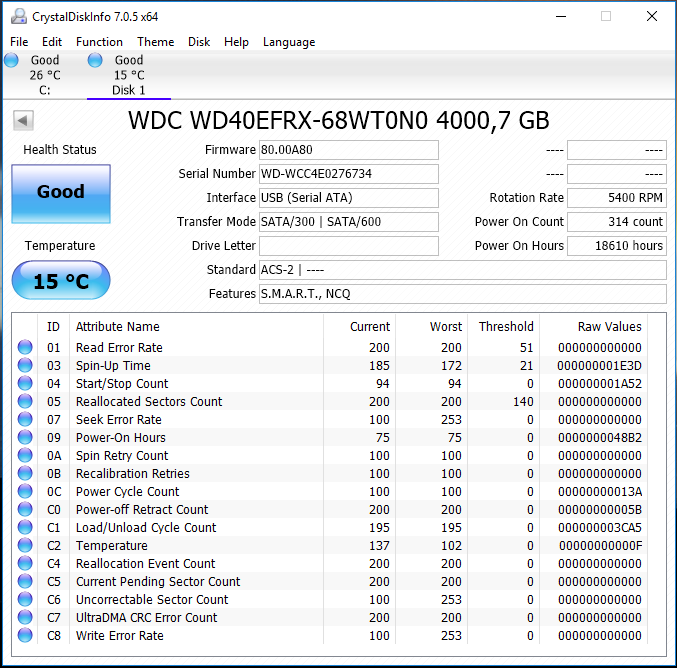
Task: Select the Read Error Rate attribute name
Action: pos(119,347)
